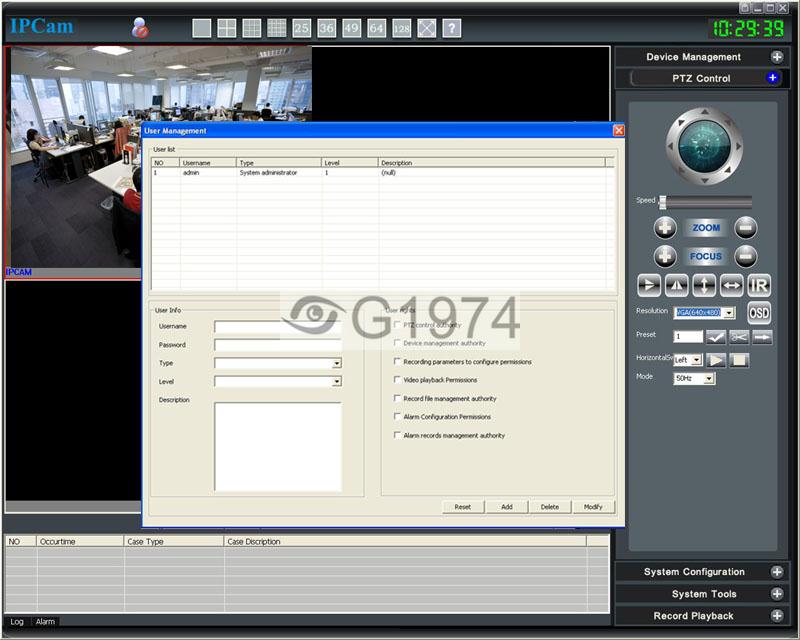
Task: Check Alarm Configuration Permissions
Action: coord(397,416)
